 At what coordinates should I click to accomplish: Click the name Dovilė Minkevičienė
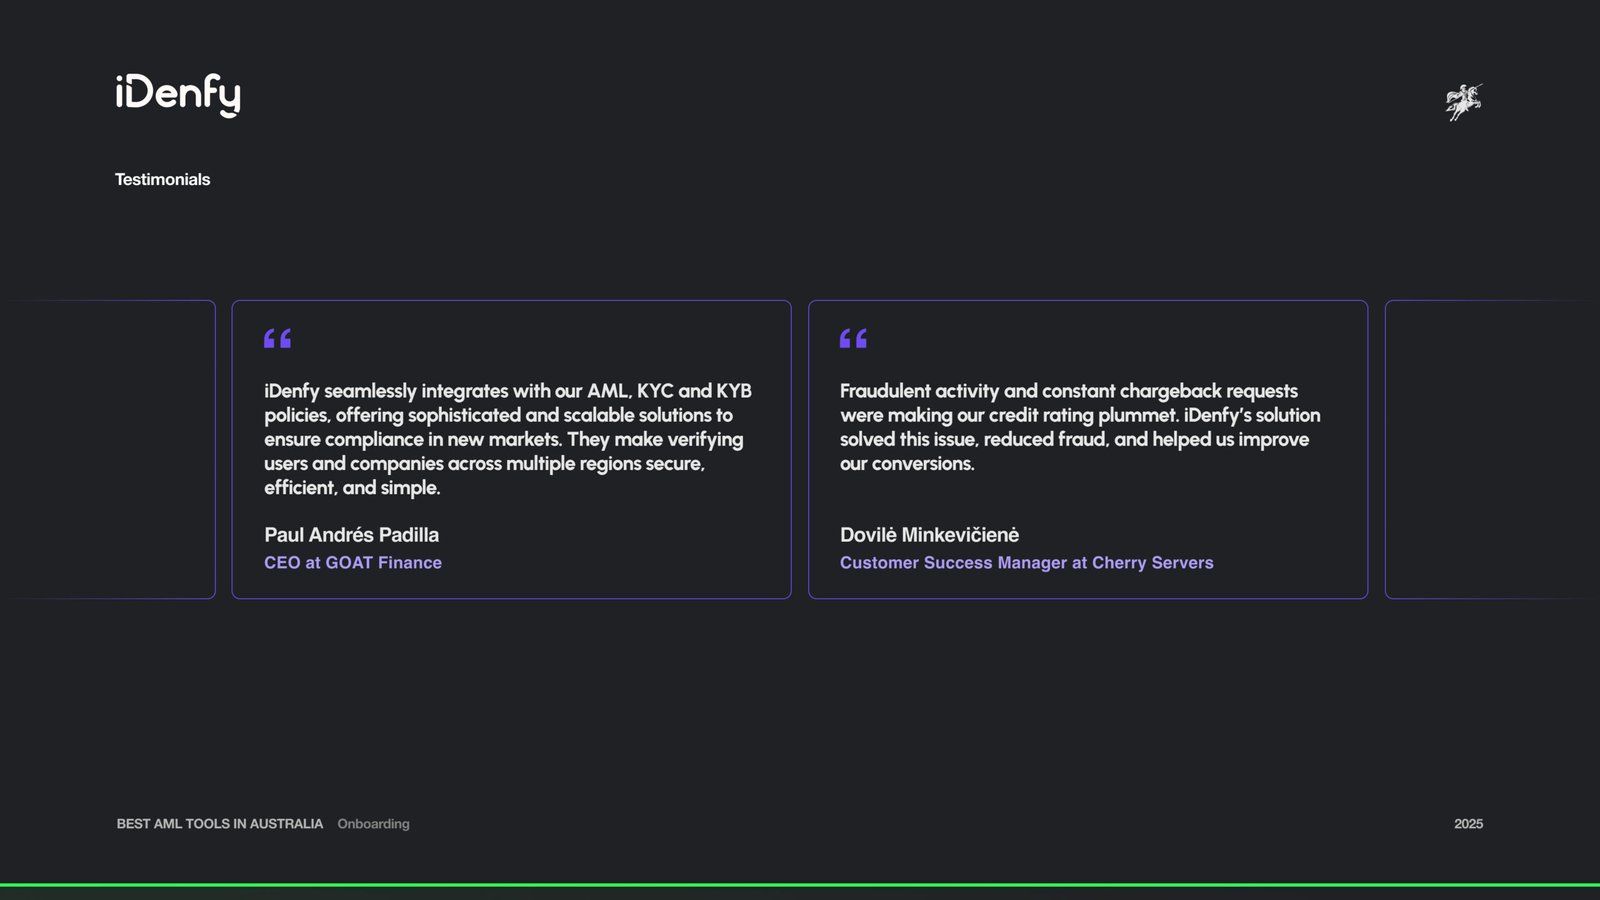[930, 535]
